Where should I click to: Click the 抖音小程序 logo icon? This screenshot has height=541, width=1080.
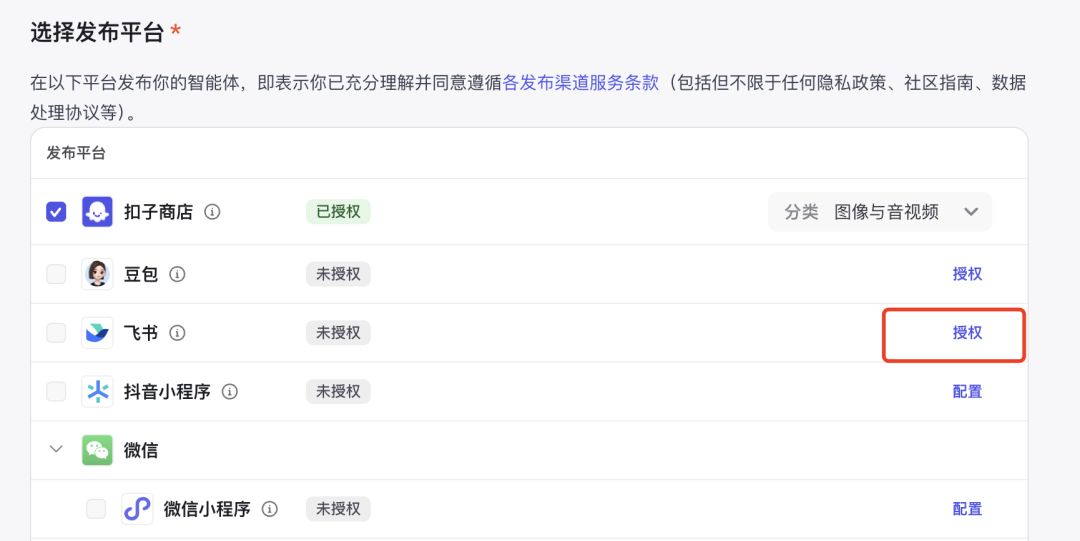(x=97, y=391)
